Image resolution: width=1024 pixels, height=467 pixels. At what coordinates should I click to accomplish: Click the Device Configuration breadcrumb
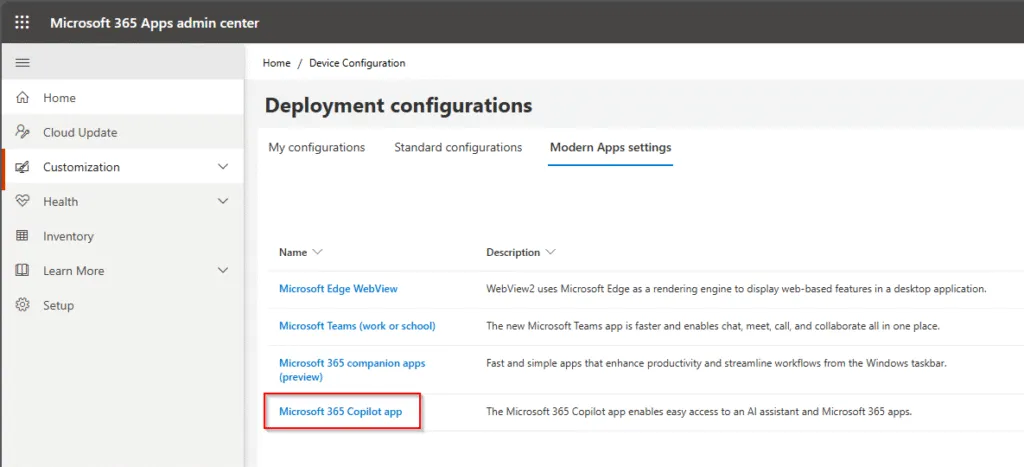click(x=357, y=63)
